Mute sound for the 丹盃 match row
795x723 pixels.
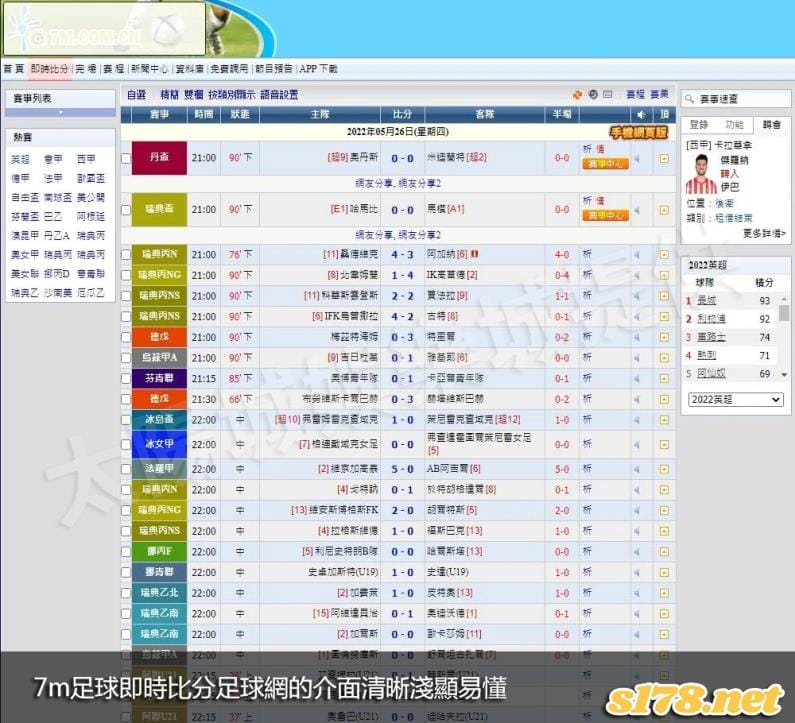pyautogui.click(x=637, y=159)
